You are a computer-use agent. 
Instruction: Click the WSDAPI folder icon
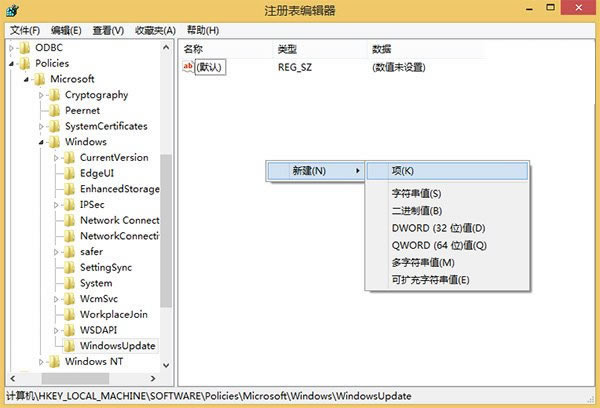[x=69, y=330]
